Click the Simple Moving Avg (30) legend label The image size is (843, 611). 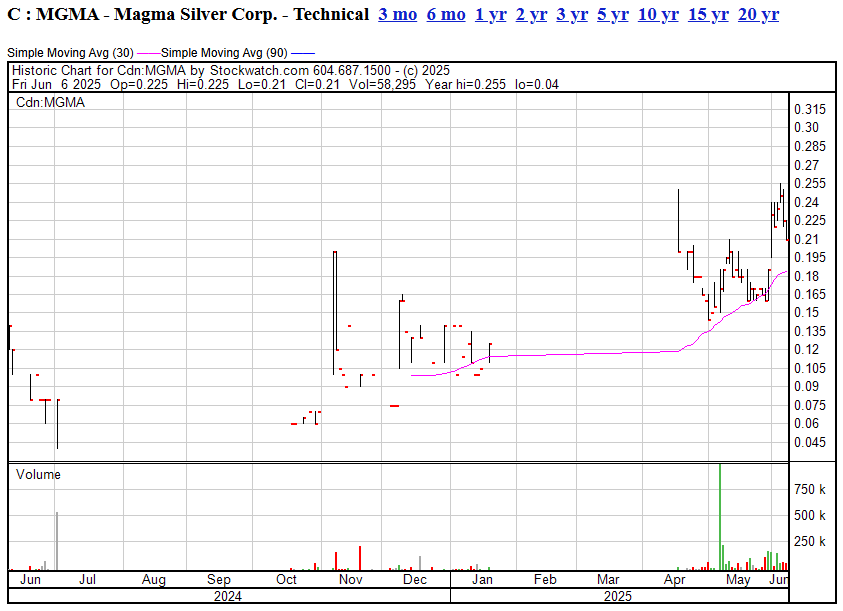[x=70, y=53]
